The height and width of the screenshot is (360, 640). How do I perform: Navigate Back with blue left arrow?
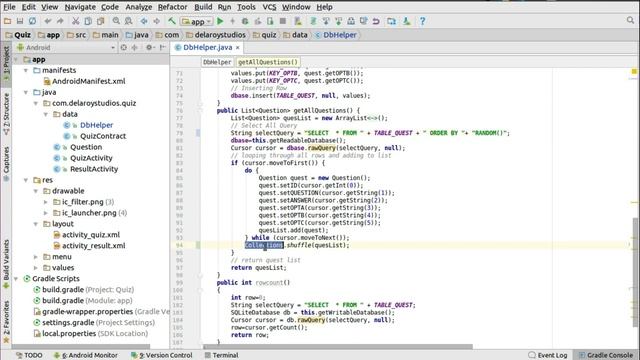144,21
